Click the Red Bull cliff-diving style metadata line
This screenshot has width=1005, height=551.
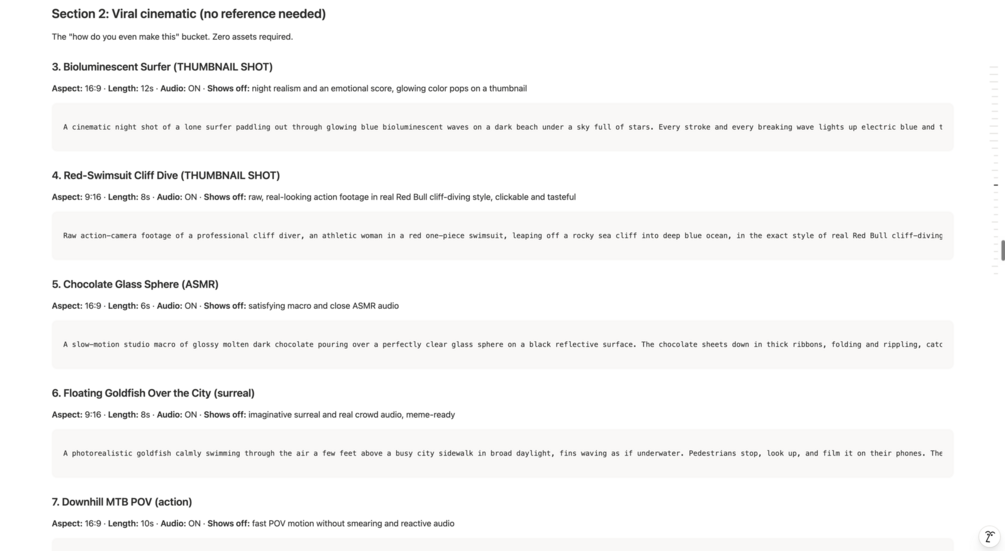pos(313,197)
